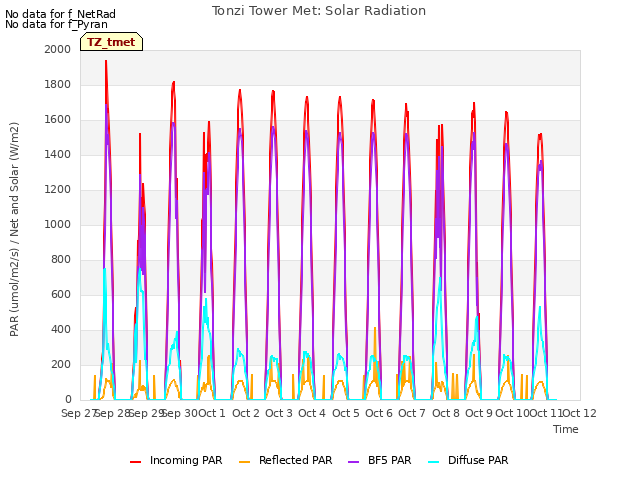The height and width of the screenshot is (480, 640).
Task: Click the Oct 6 x-axis date label
Action: click(x=379, y=413)
